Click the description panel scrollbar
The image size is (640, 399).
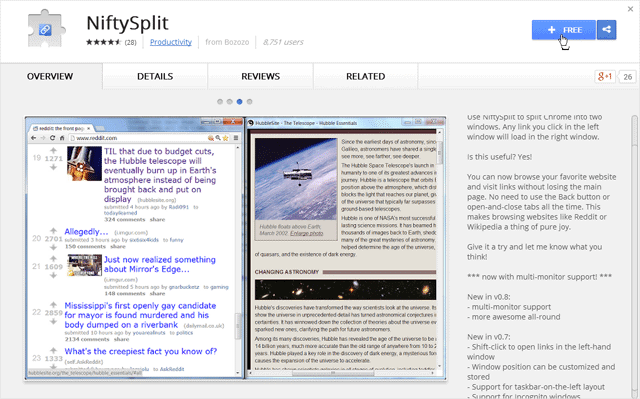click(x=635, y=257)
